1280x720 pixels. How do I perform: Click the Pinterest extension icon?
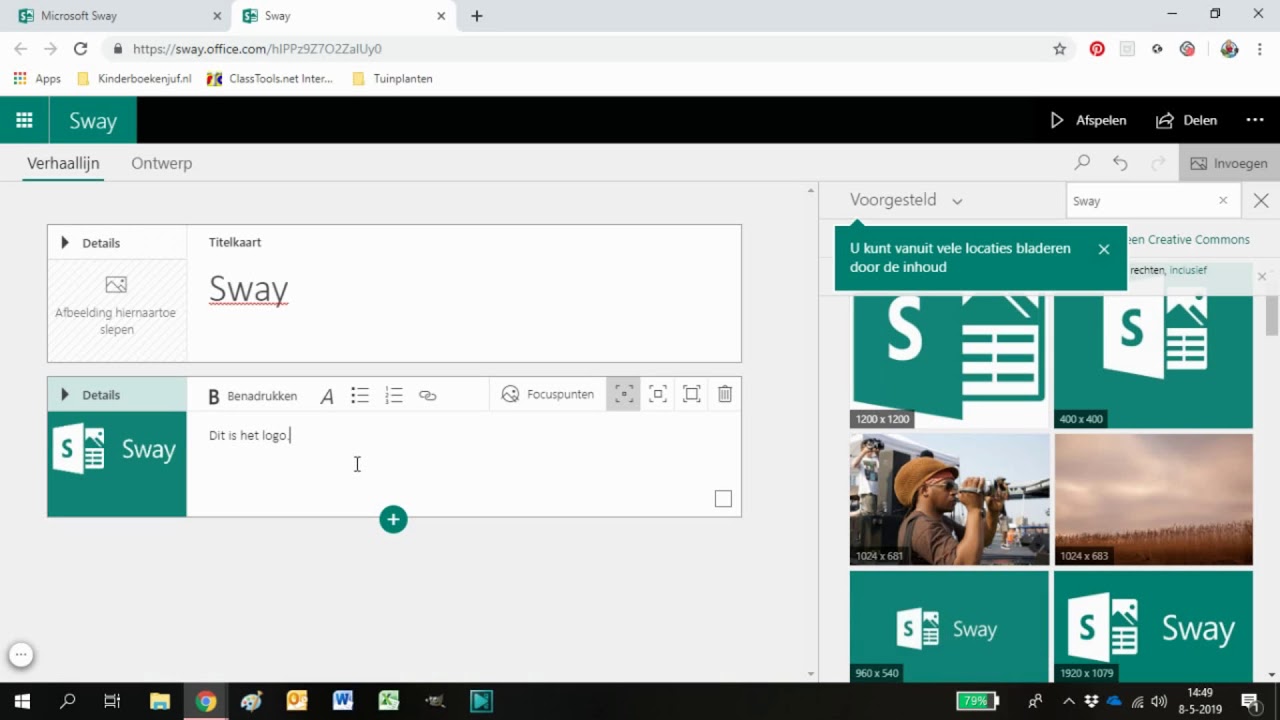1097,48
